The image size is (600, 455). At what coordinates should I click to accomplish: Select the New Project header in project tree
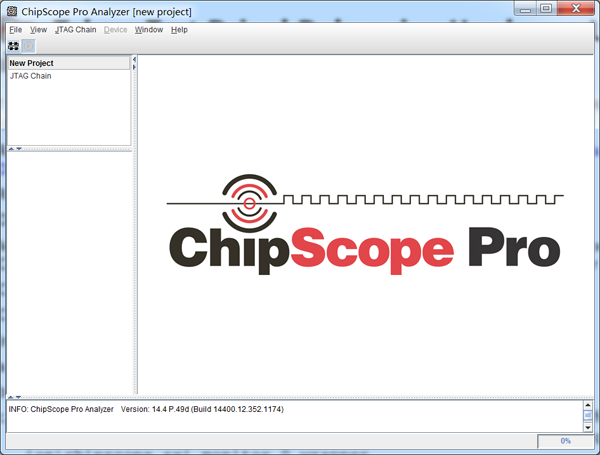tap(69, 63)
